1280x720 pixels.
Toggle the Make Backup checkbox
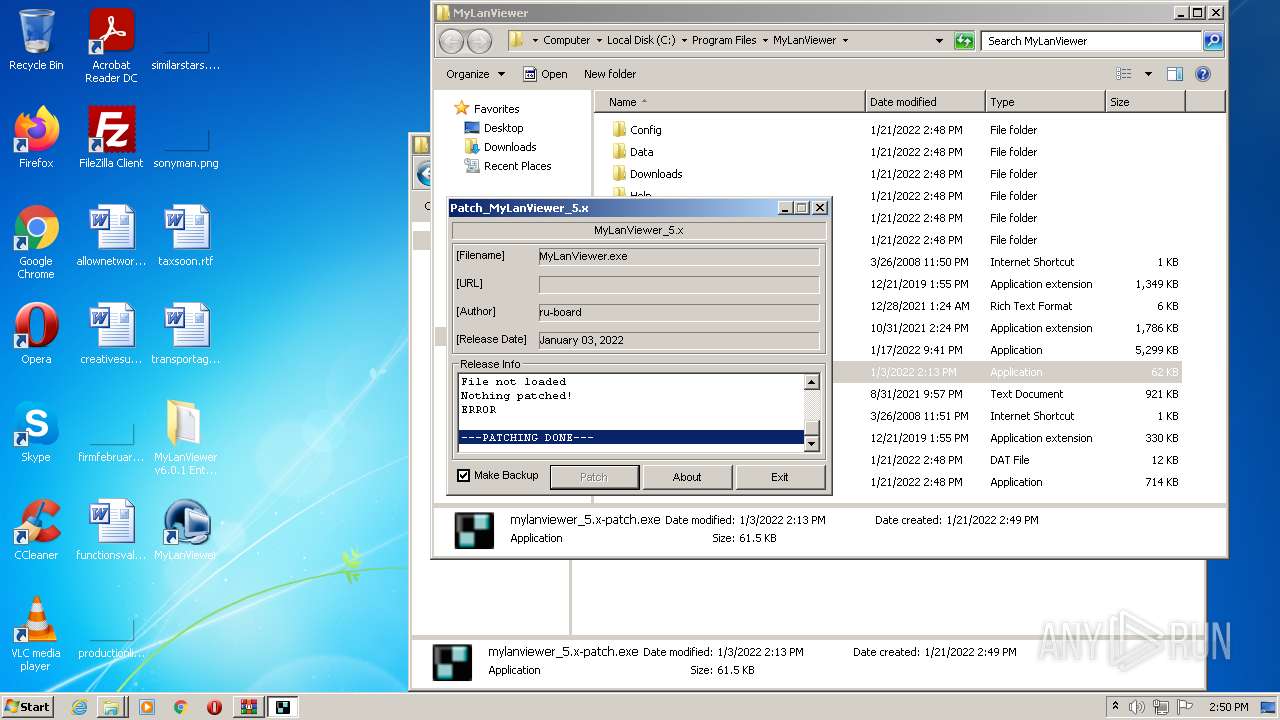[x=463, y=476]
